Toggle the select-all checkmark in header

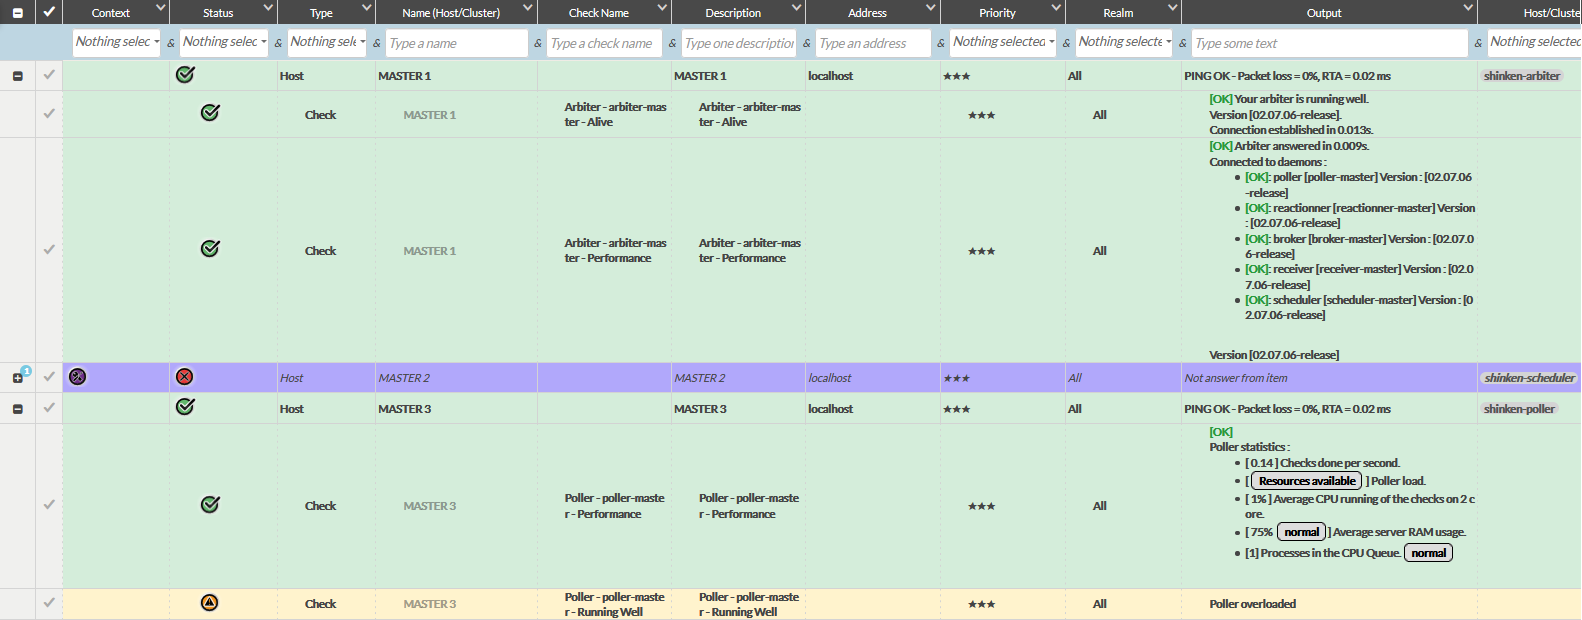pyautogui.click(x=49, y=12)
